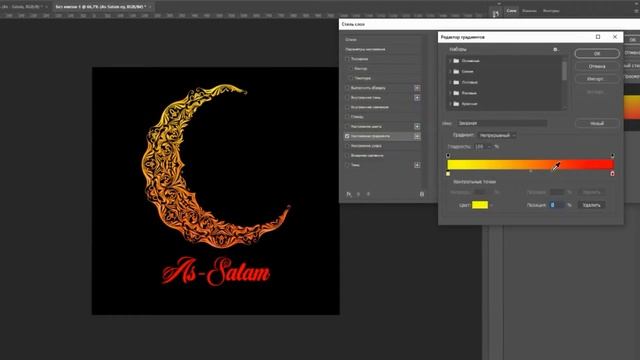The width and height of the screenshot is (640, 360).
Task: Add another Наложение градиента effect with plus icon
Action: point(417,136)
